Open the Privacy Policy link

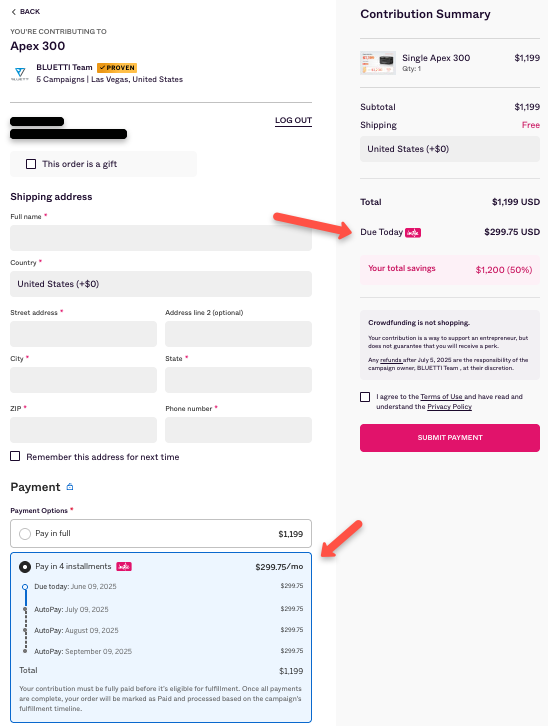click(x=449, y=407)
